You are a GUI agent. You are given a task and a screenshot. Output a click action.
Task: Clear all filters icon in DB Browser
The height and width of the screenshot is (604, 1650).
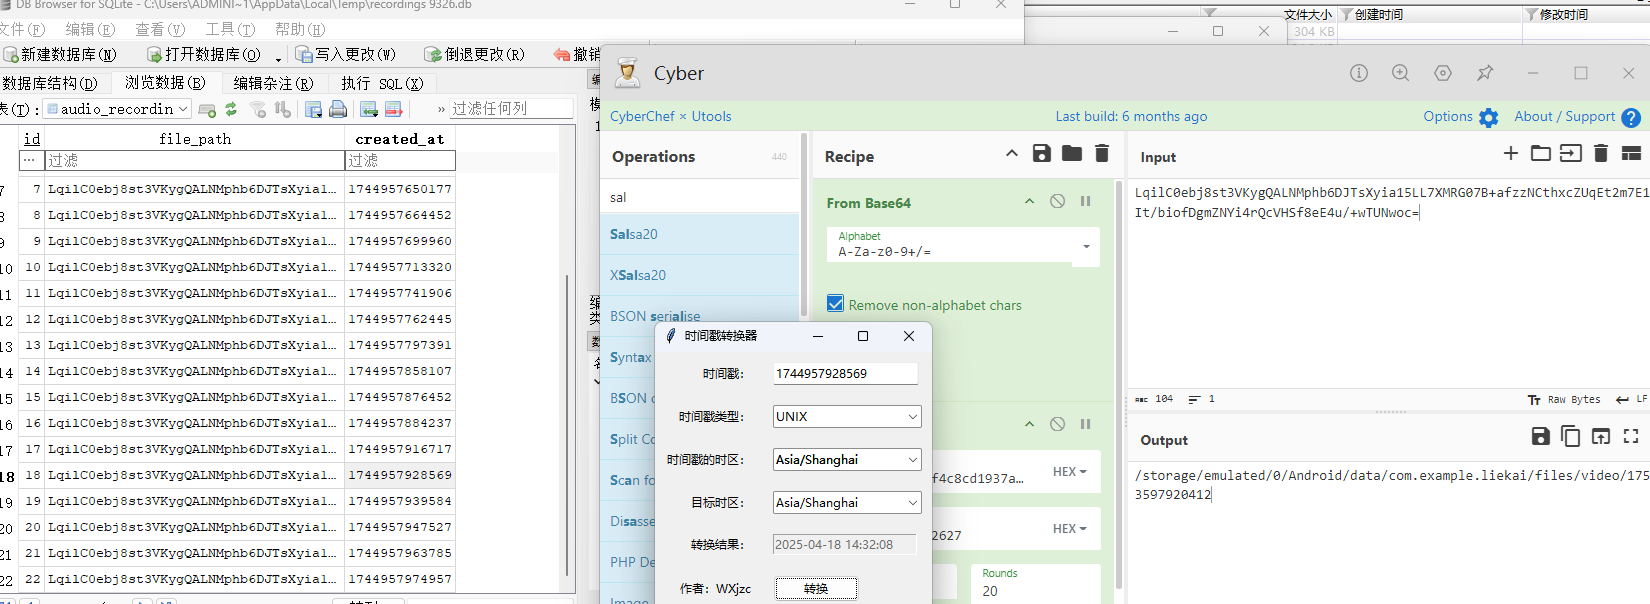pyautogui.click(x=258, y=109)
